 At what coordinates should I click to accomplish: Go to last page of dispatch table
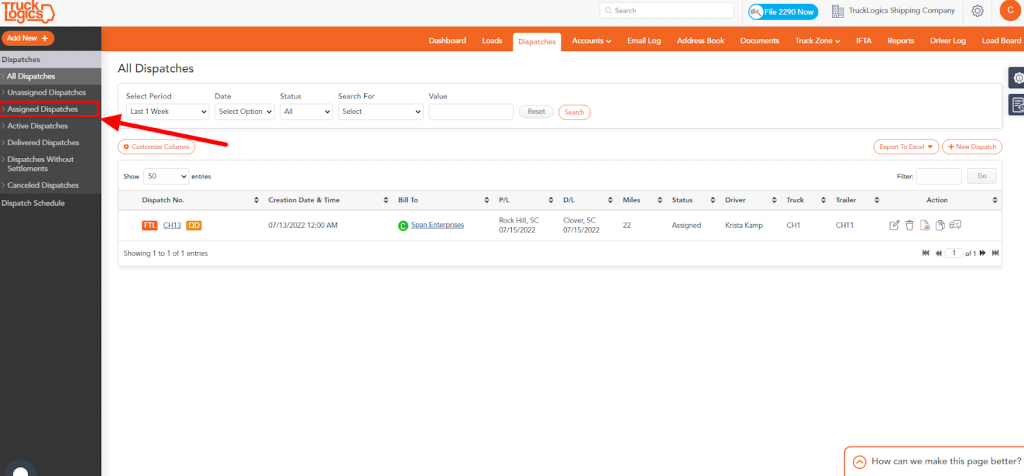coord(995,253)
